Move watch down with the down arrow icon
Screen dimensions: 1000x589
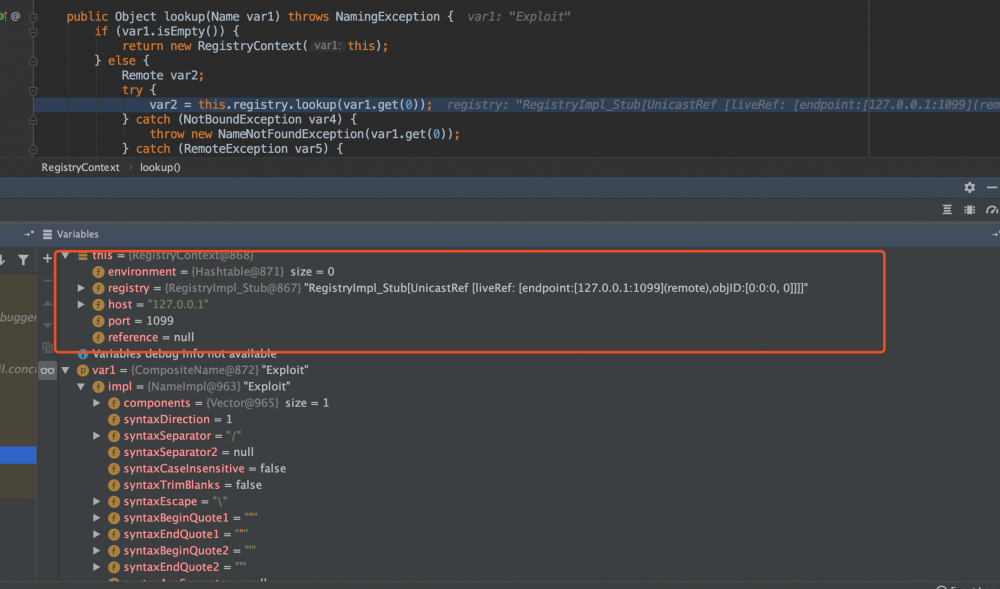[47, 325]
